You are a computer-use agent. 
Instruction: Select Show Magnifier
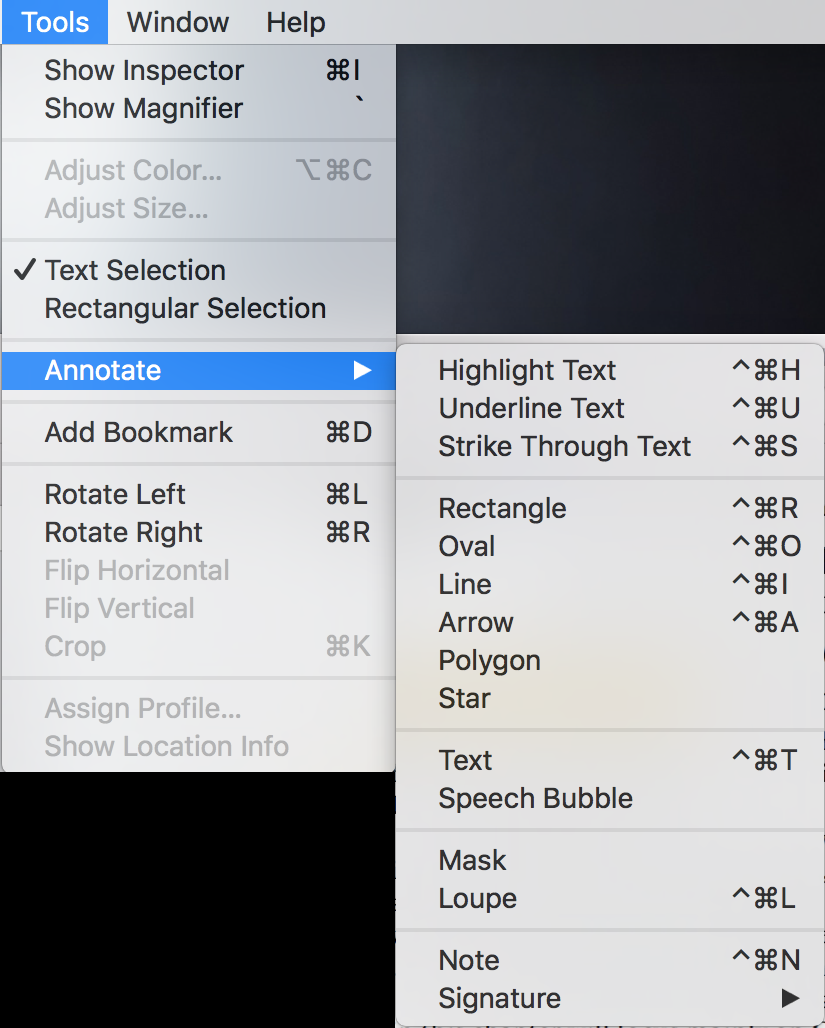(143, 108)
